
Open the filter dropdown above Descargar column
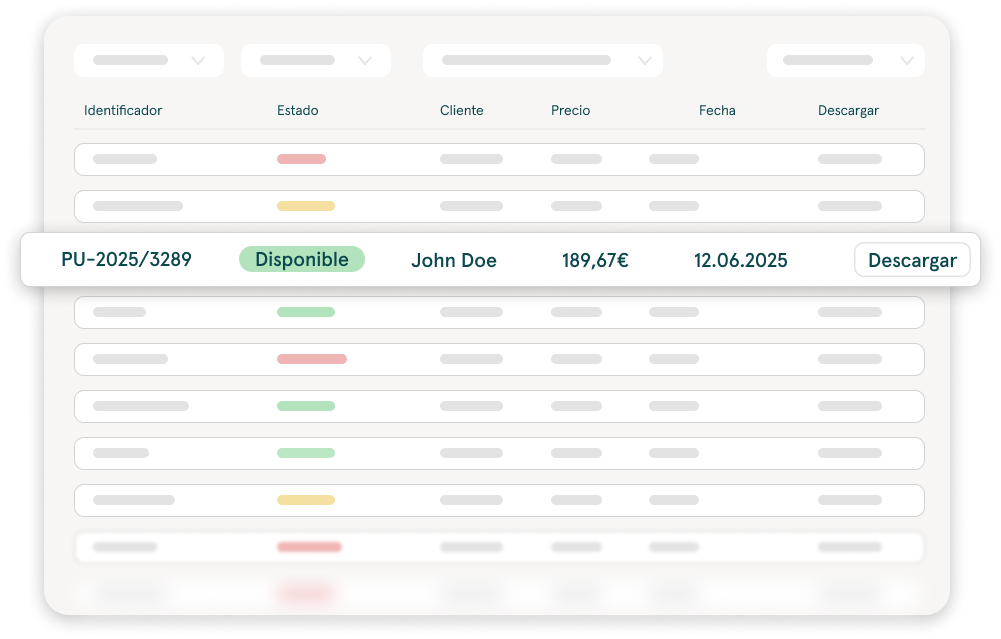tap(846, 61)
